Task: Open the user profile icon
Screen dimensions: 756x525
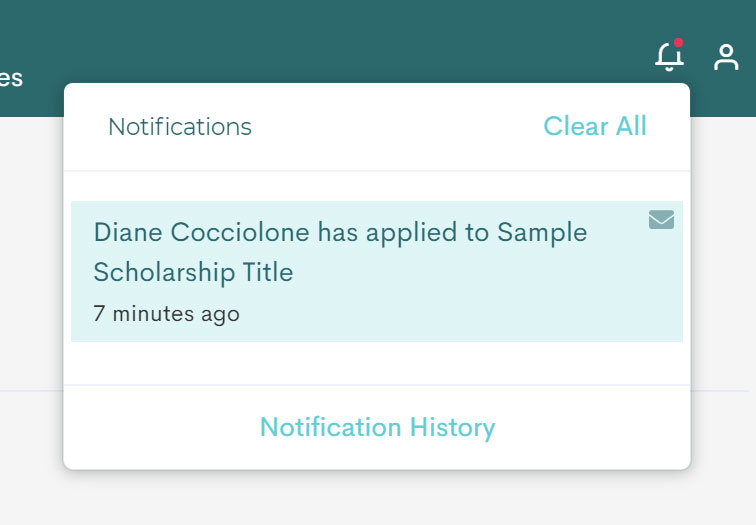Action: tap(726, 57)
